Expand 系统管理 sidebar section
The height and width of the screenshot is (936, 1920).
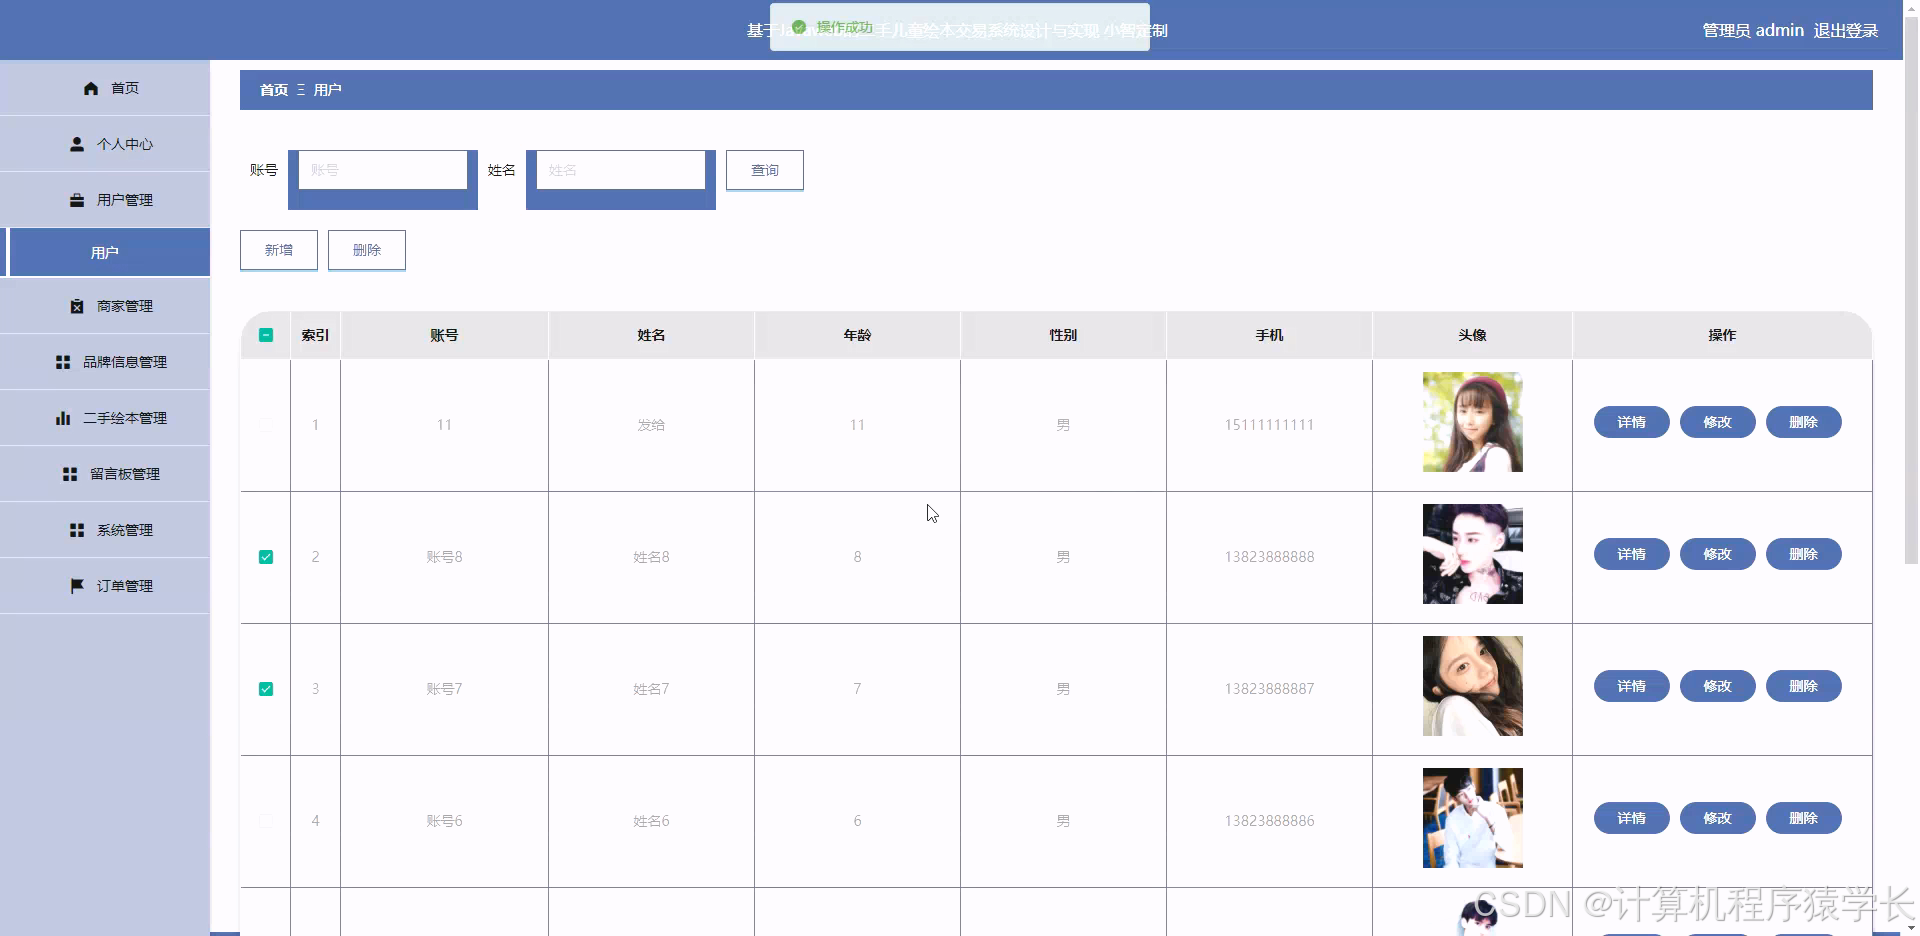(105, 530)
